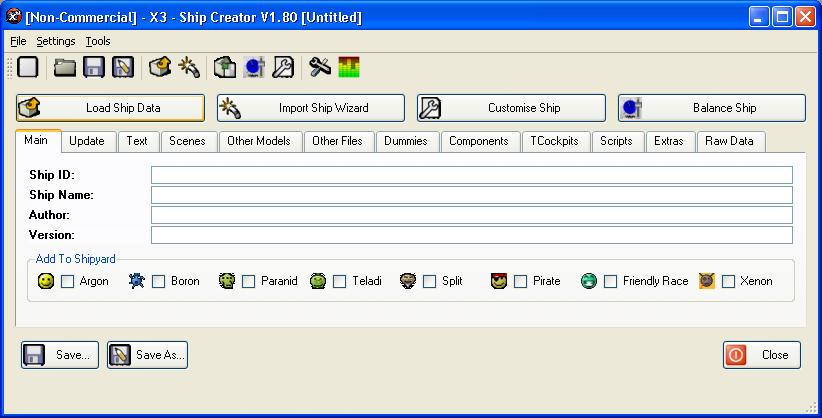
Task: Toggle the Xenon shipyard checkbox
Action: pos(728,282)
